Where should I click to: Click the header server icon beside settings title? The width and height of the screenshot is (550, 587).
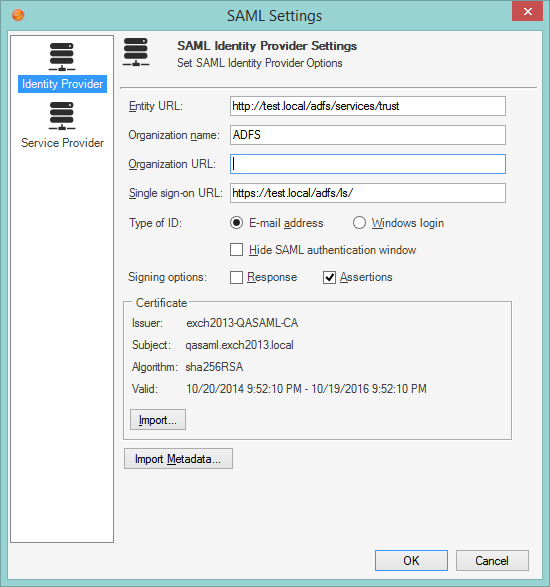tap(136, 52)
